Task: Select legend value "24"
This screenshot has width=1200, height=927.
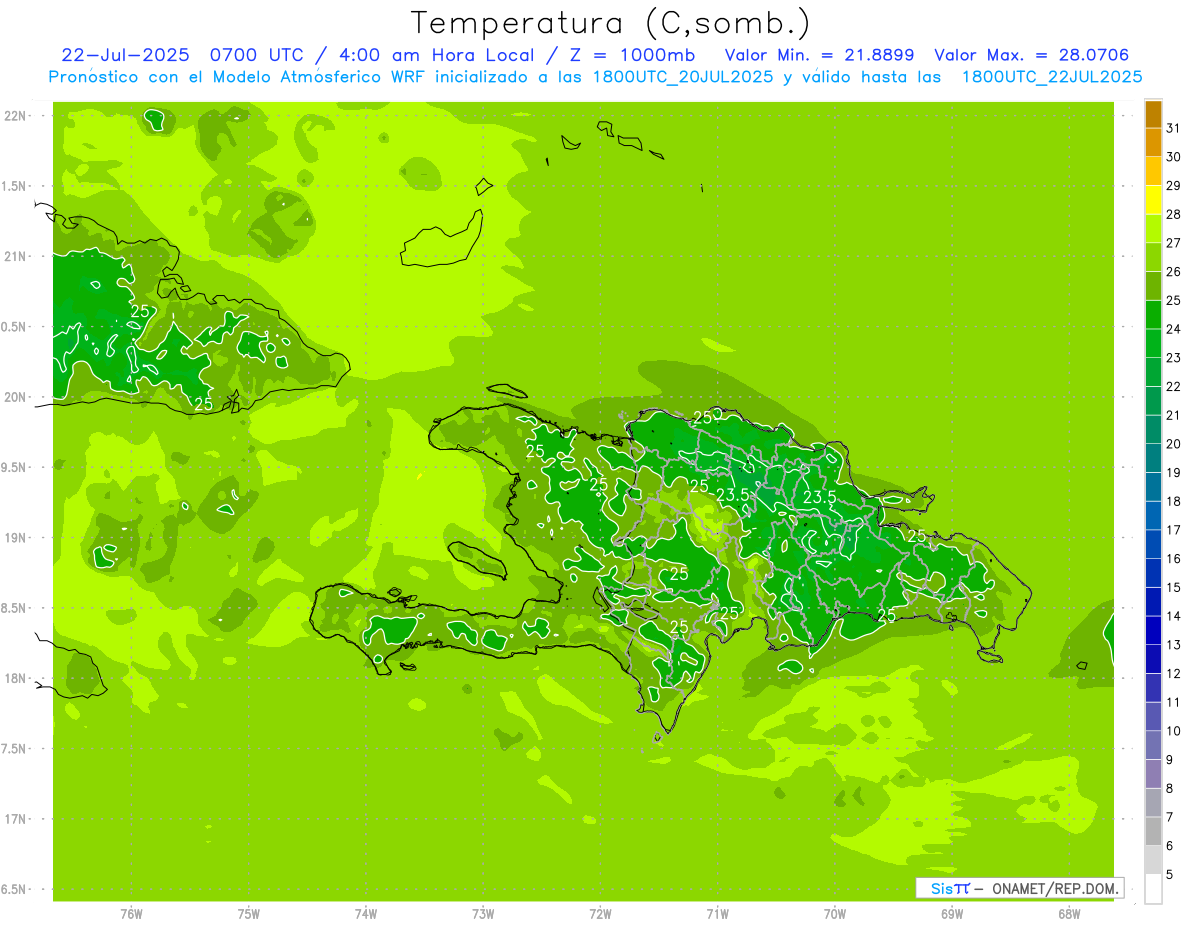Action: click(1173, 329)
